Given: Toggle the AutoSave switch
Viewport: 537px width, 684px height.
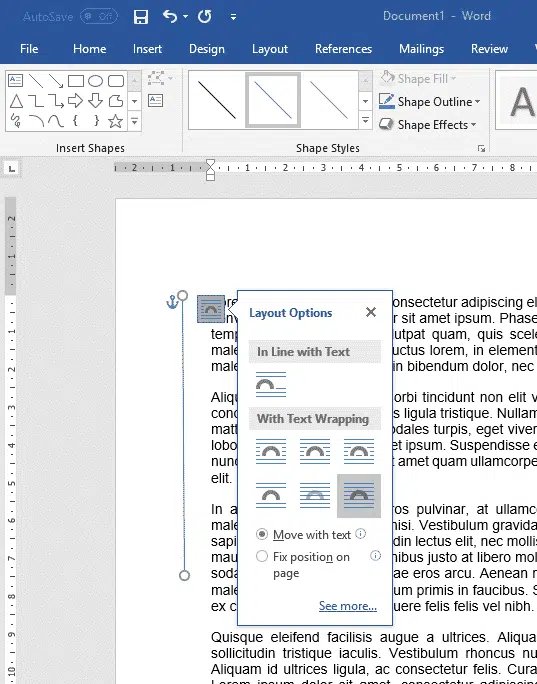Looking at the screenshot, I should [x=99, y=17].
